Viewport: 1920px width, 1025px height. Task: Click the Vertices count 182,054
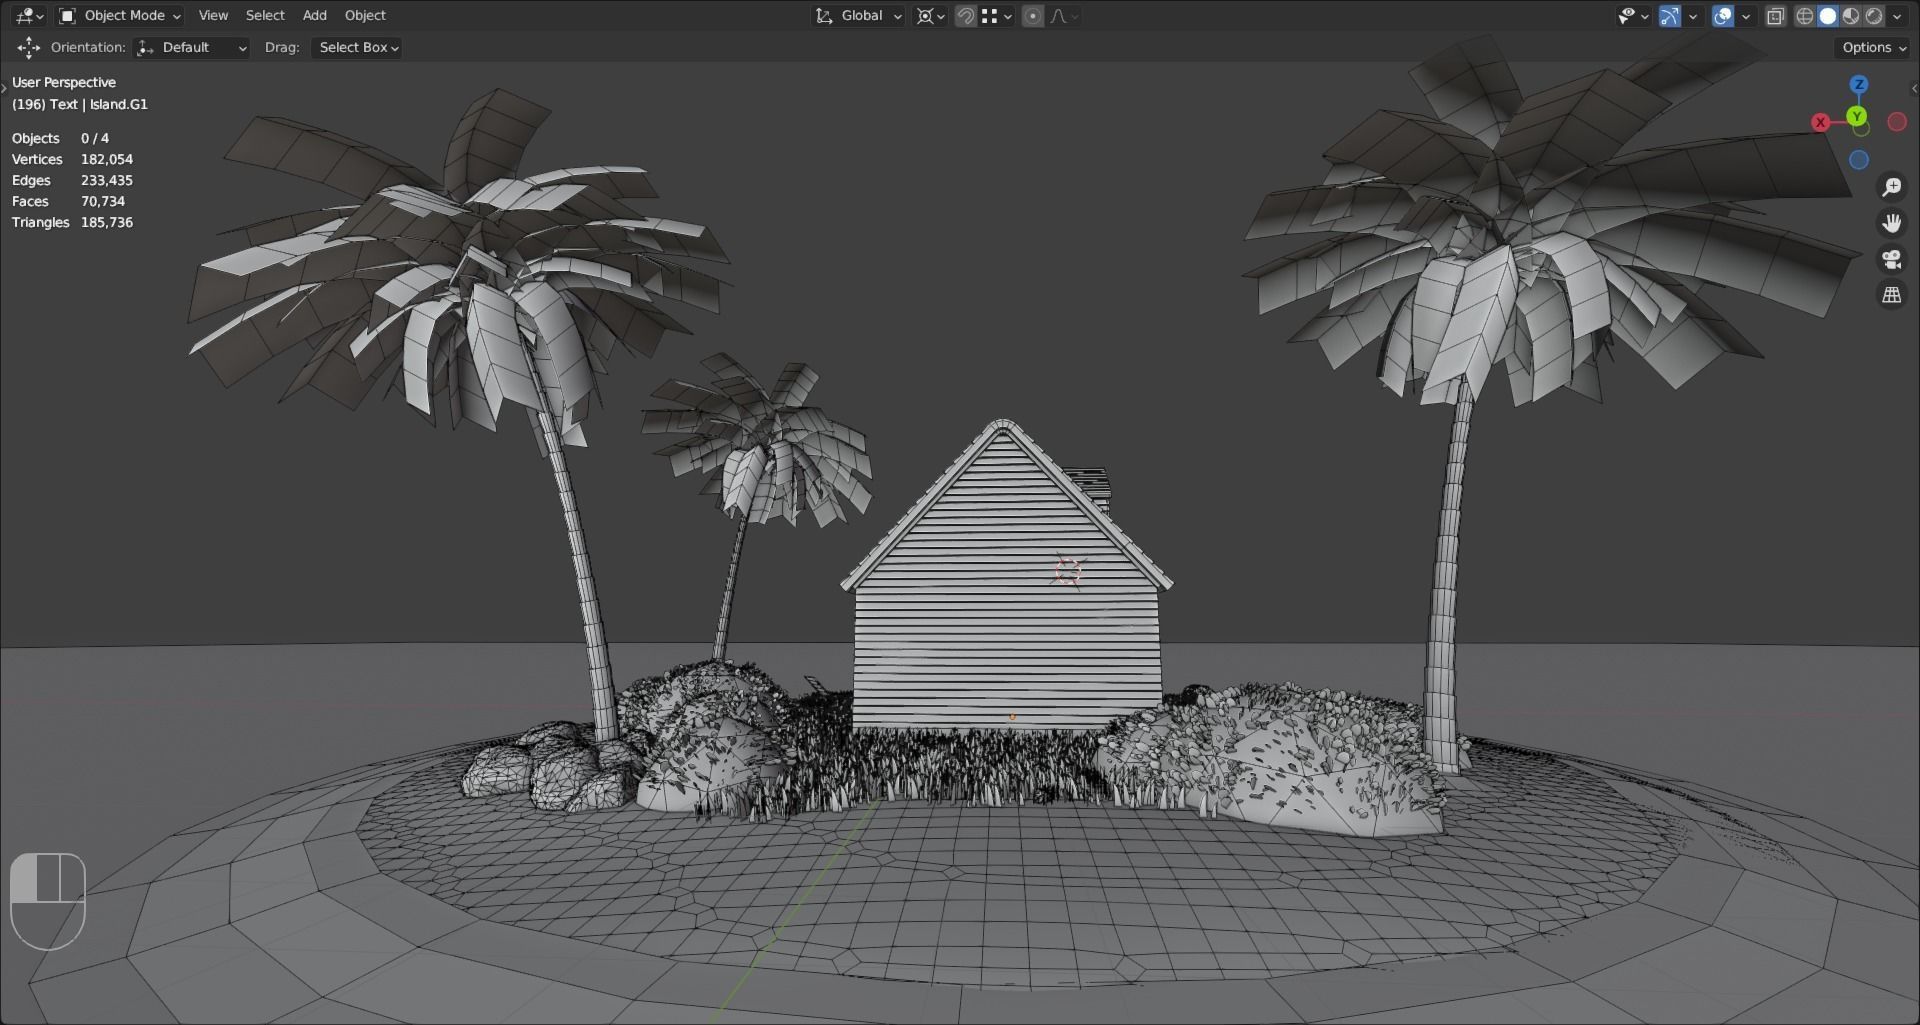click(x=107, y=159)
